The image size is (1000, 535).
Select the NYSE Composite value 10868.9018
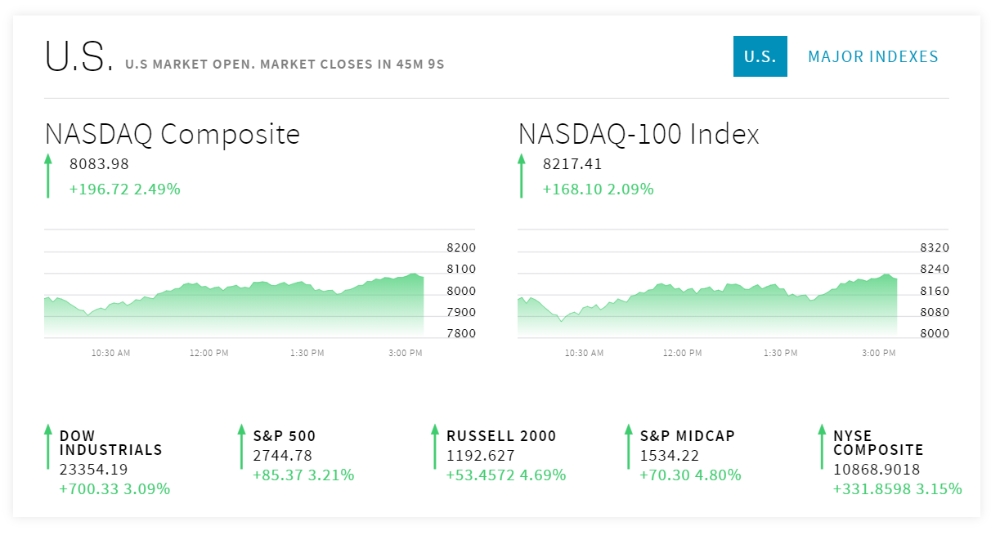876,470
